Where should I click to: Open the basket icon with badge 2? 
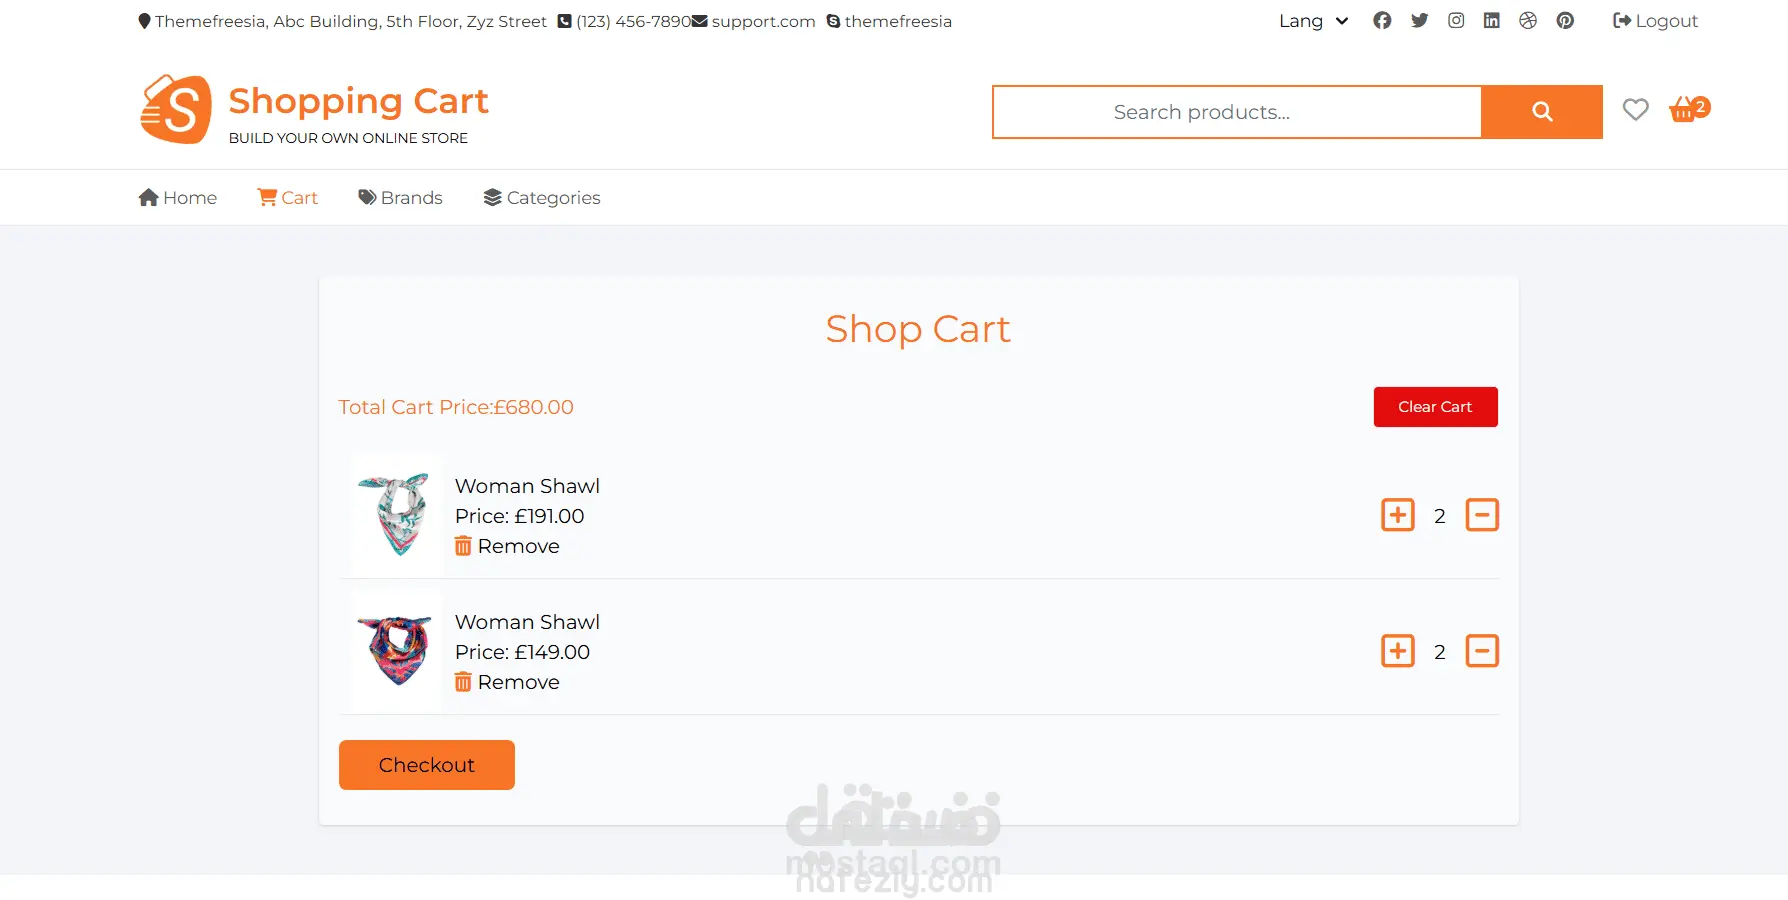(1689, 109)
